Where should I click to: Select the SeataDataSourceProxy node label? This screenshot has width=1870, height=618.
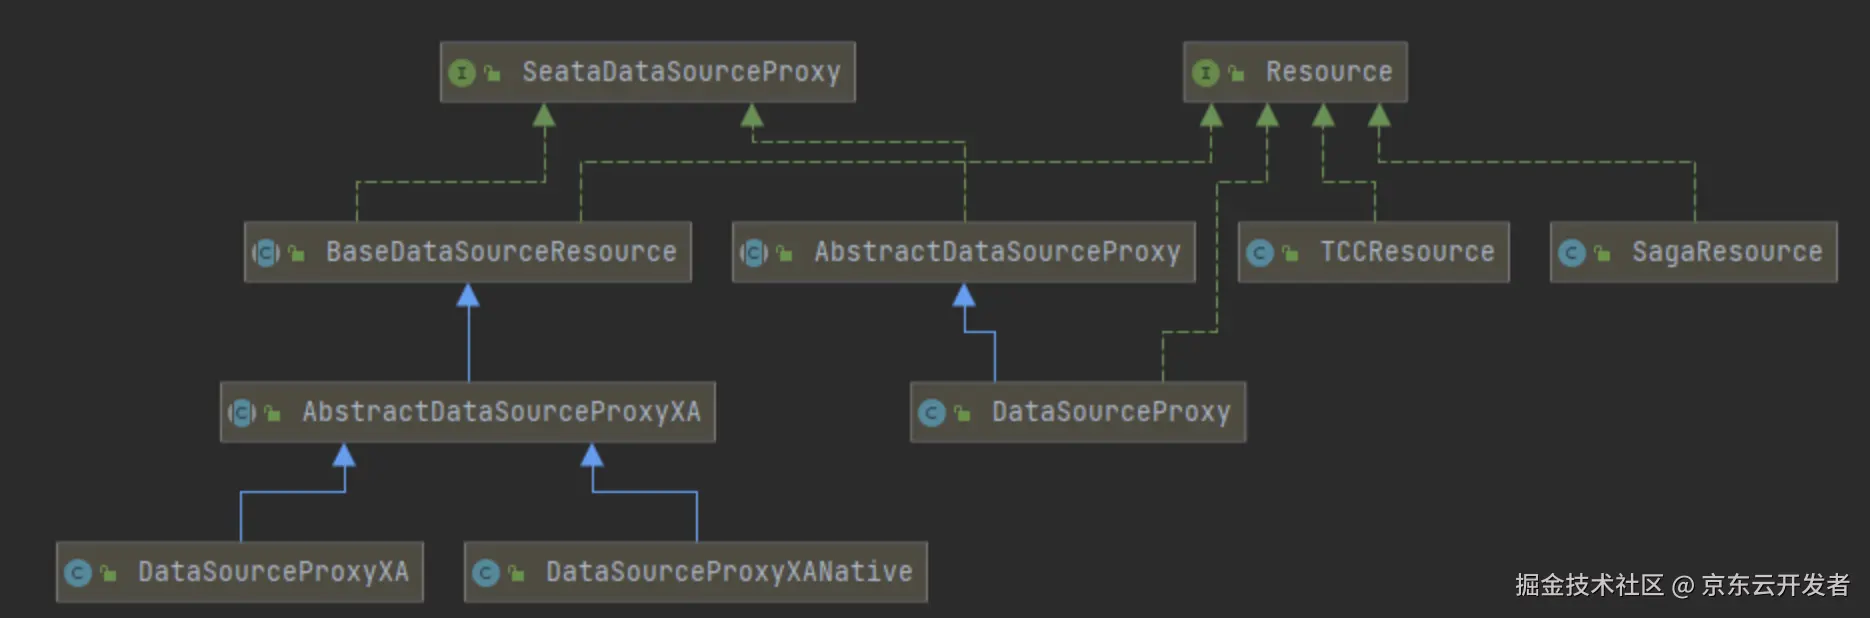point(681,72)
